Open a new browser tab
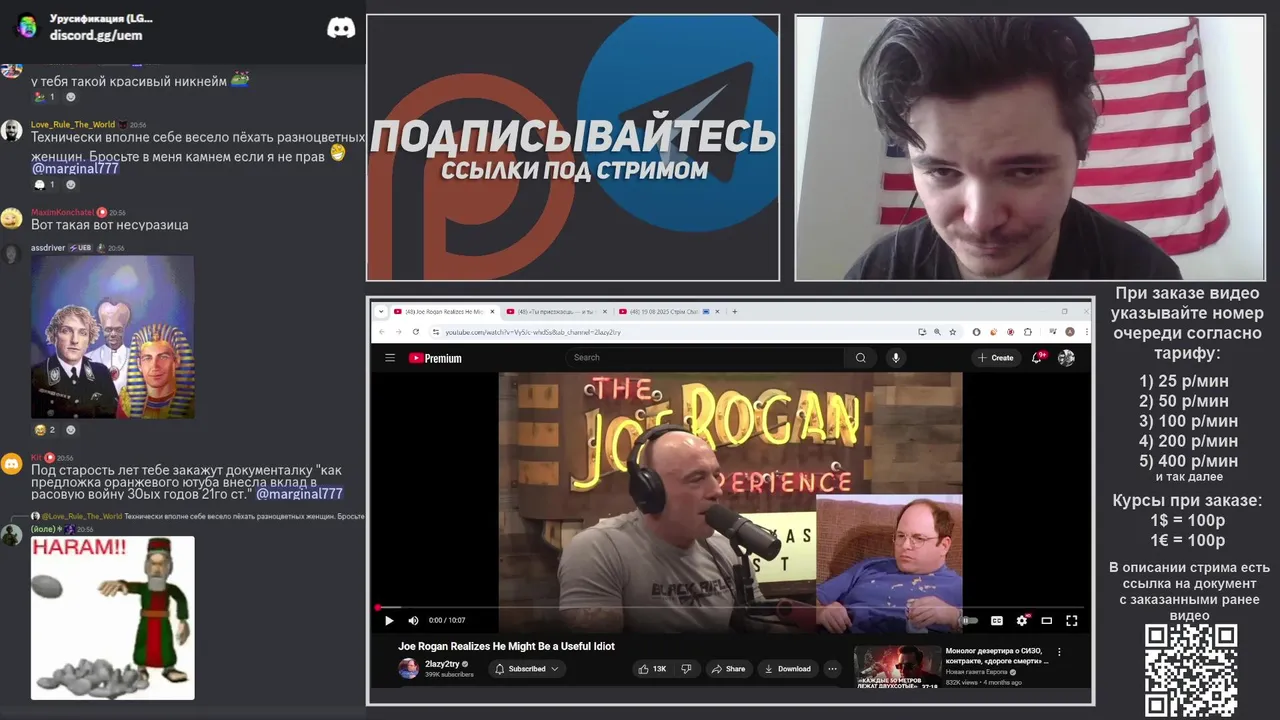The height and width of the screenshot is (720, 1280). (x=735, y=312)
